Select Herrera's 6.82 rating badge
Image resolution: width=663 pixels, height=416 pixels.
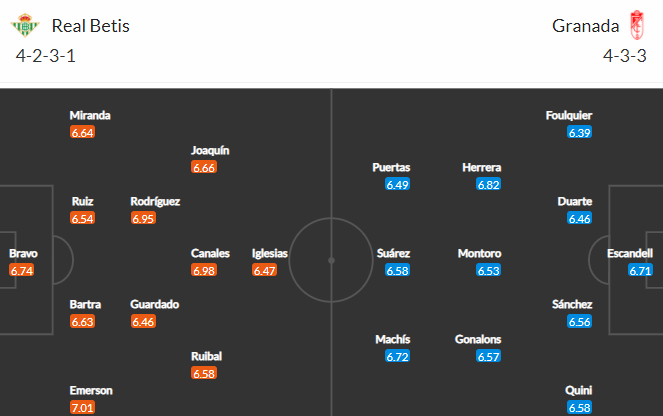[x=488, y=184]
